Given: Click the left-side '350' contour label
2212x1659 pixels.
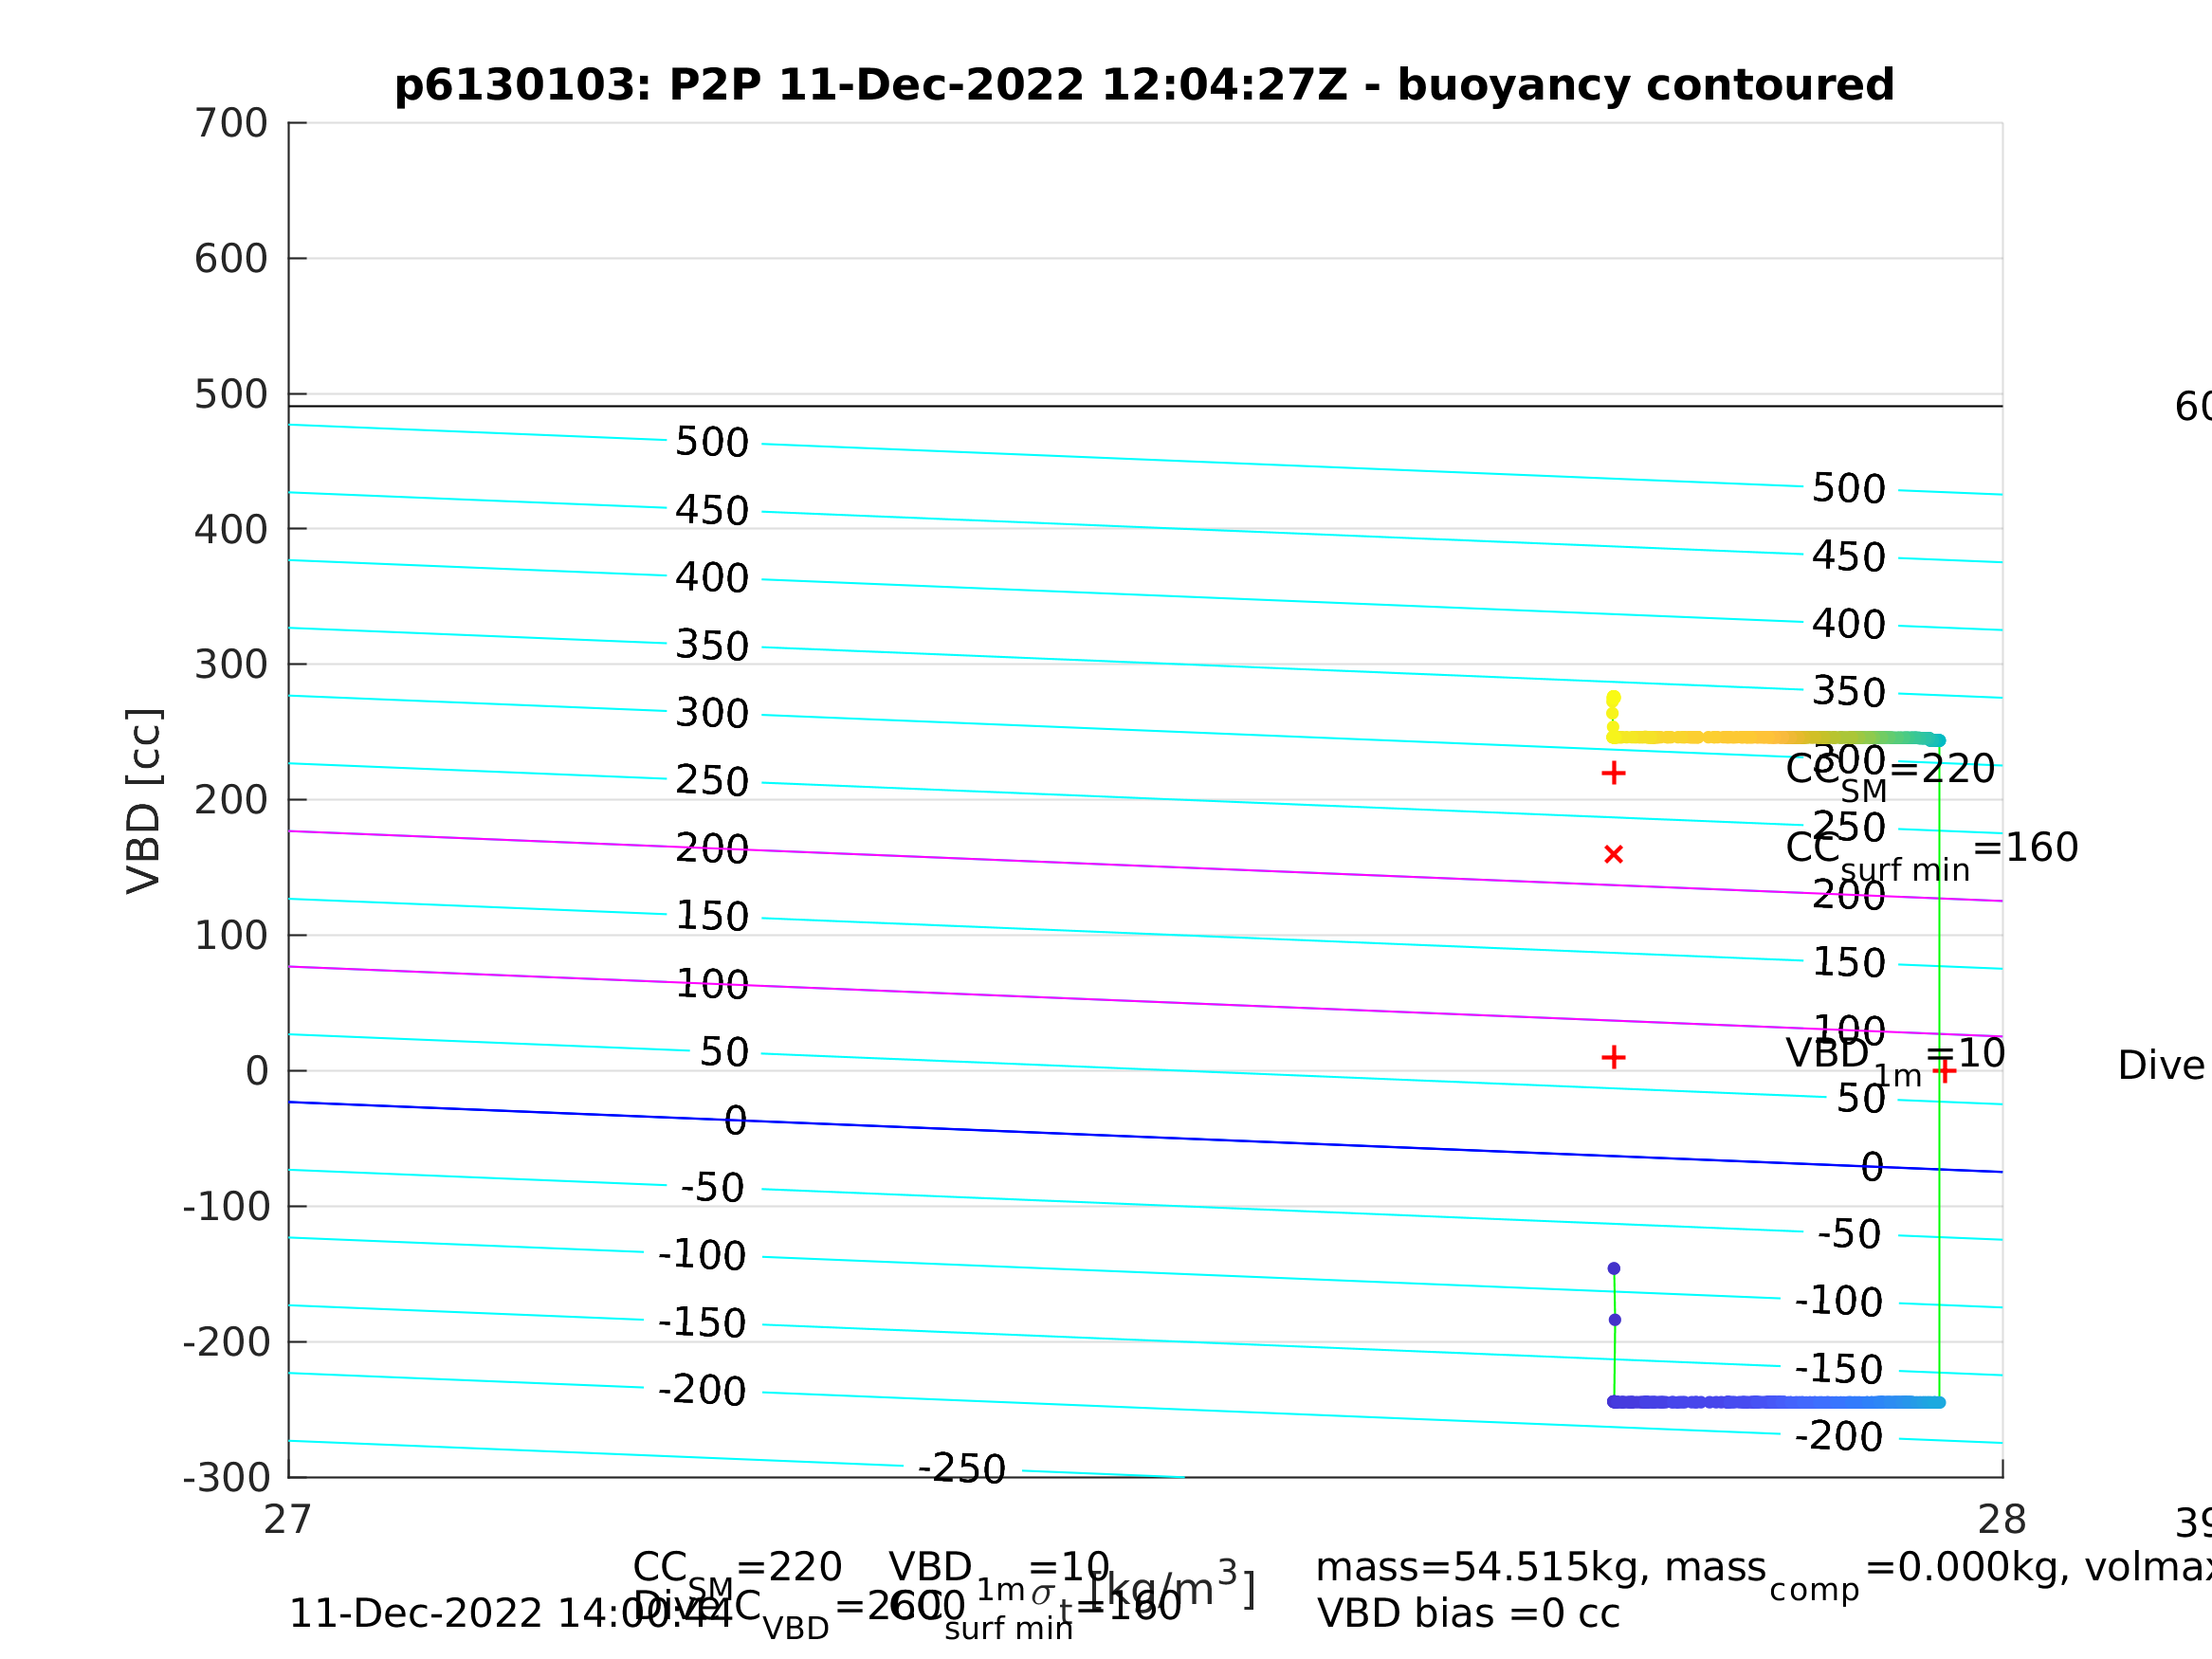Looking at the screenshot, I should coord(712,646).
